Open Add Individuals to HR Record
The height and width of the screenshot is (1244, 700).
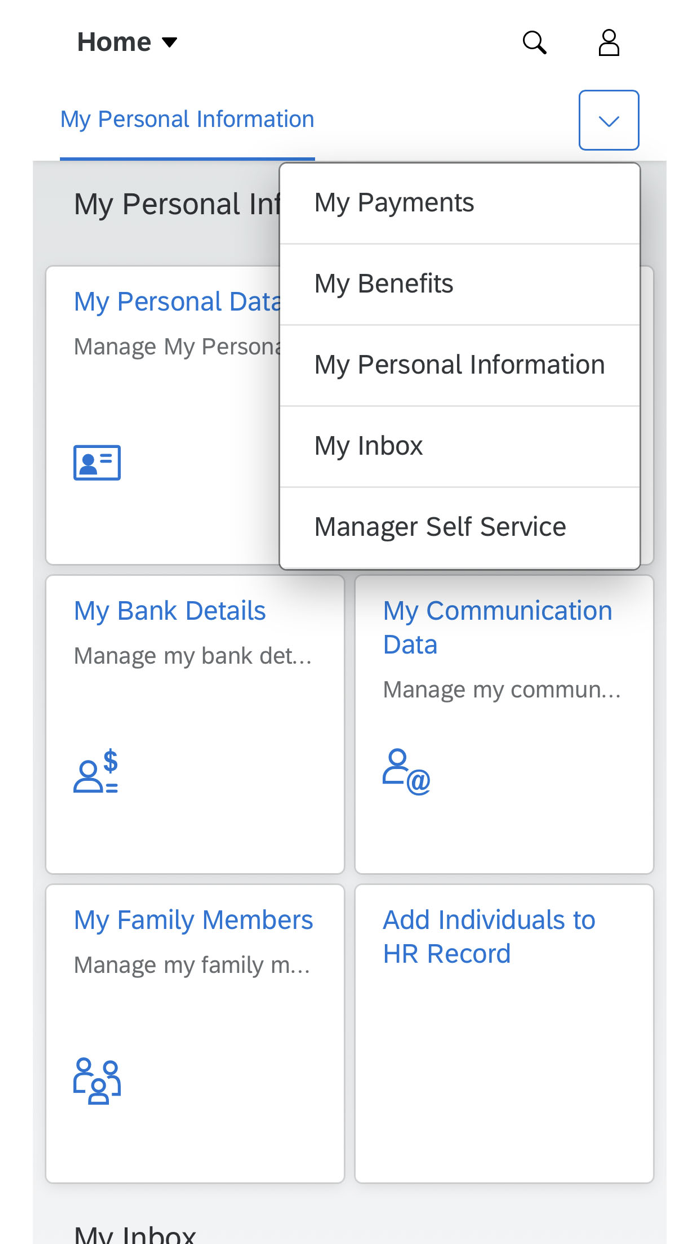point(488,936)
